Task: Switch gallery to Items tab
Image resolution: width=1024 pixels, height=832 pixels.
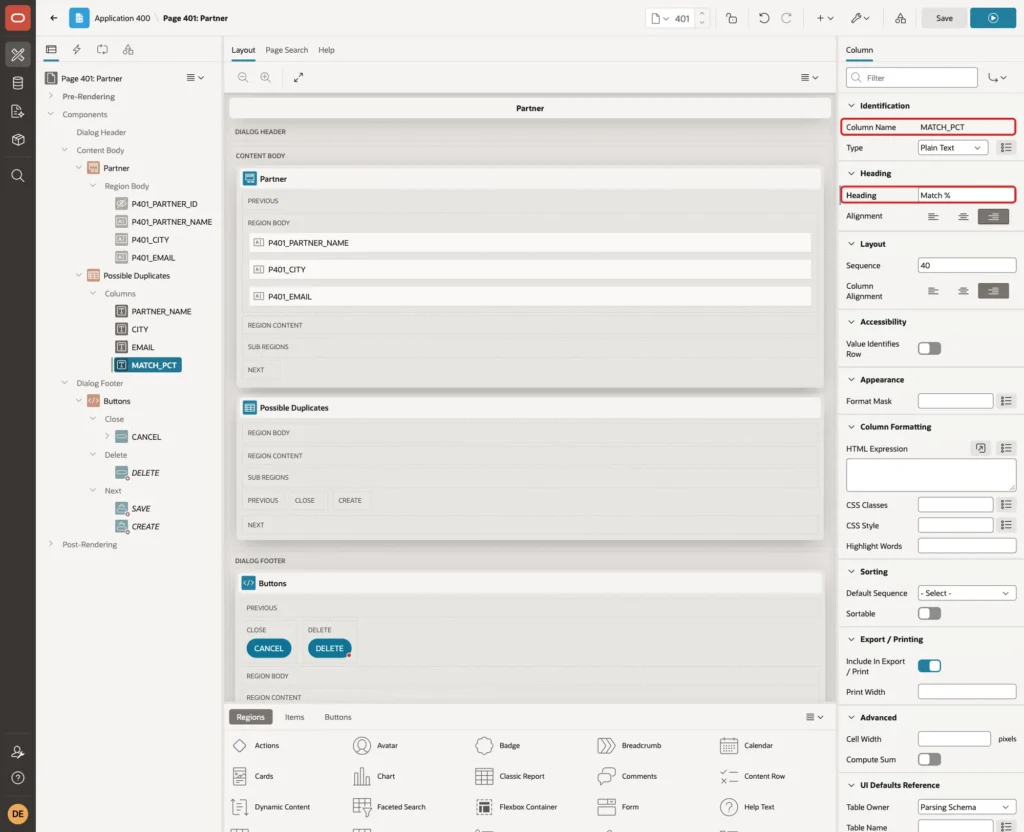Action: 295,716
